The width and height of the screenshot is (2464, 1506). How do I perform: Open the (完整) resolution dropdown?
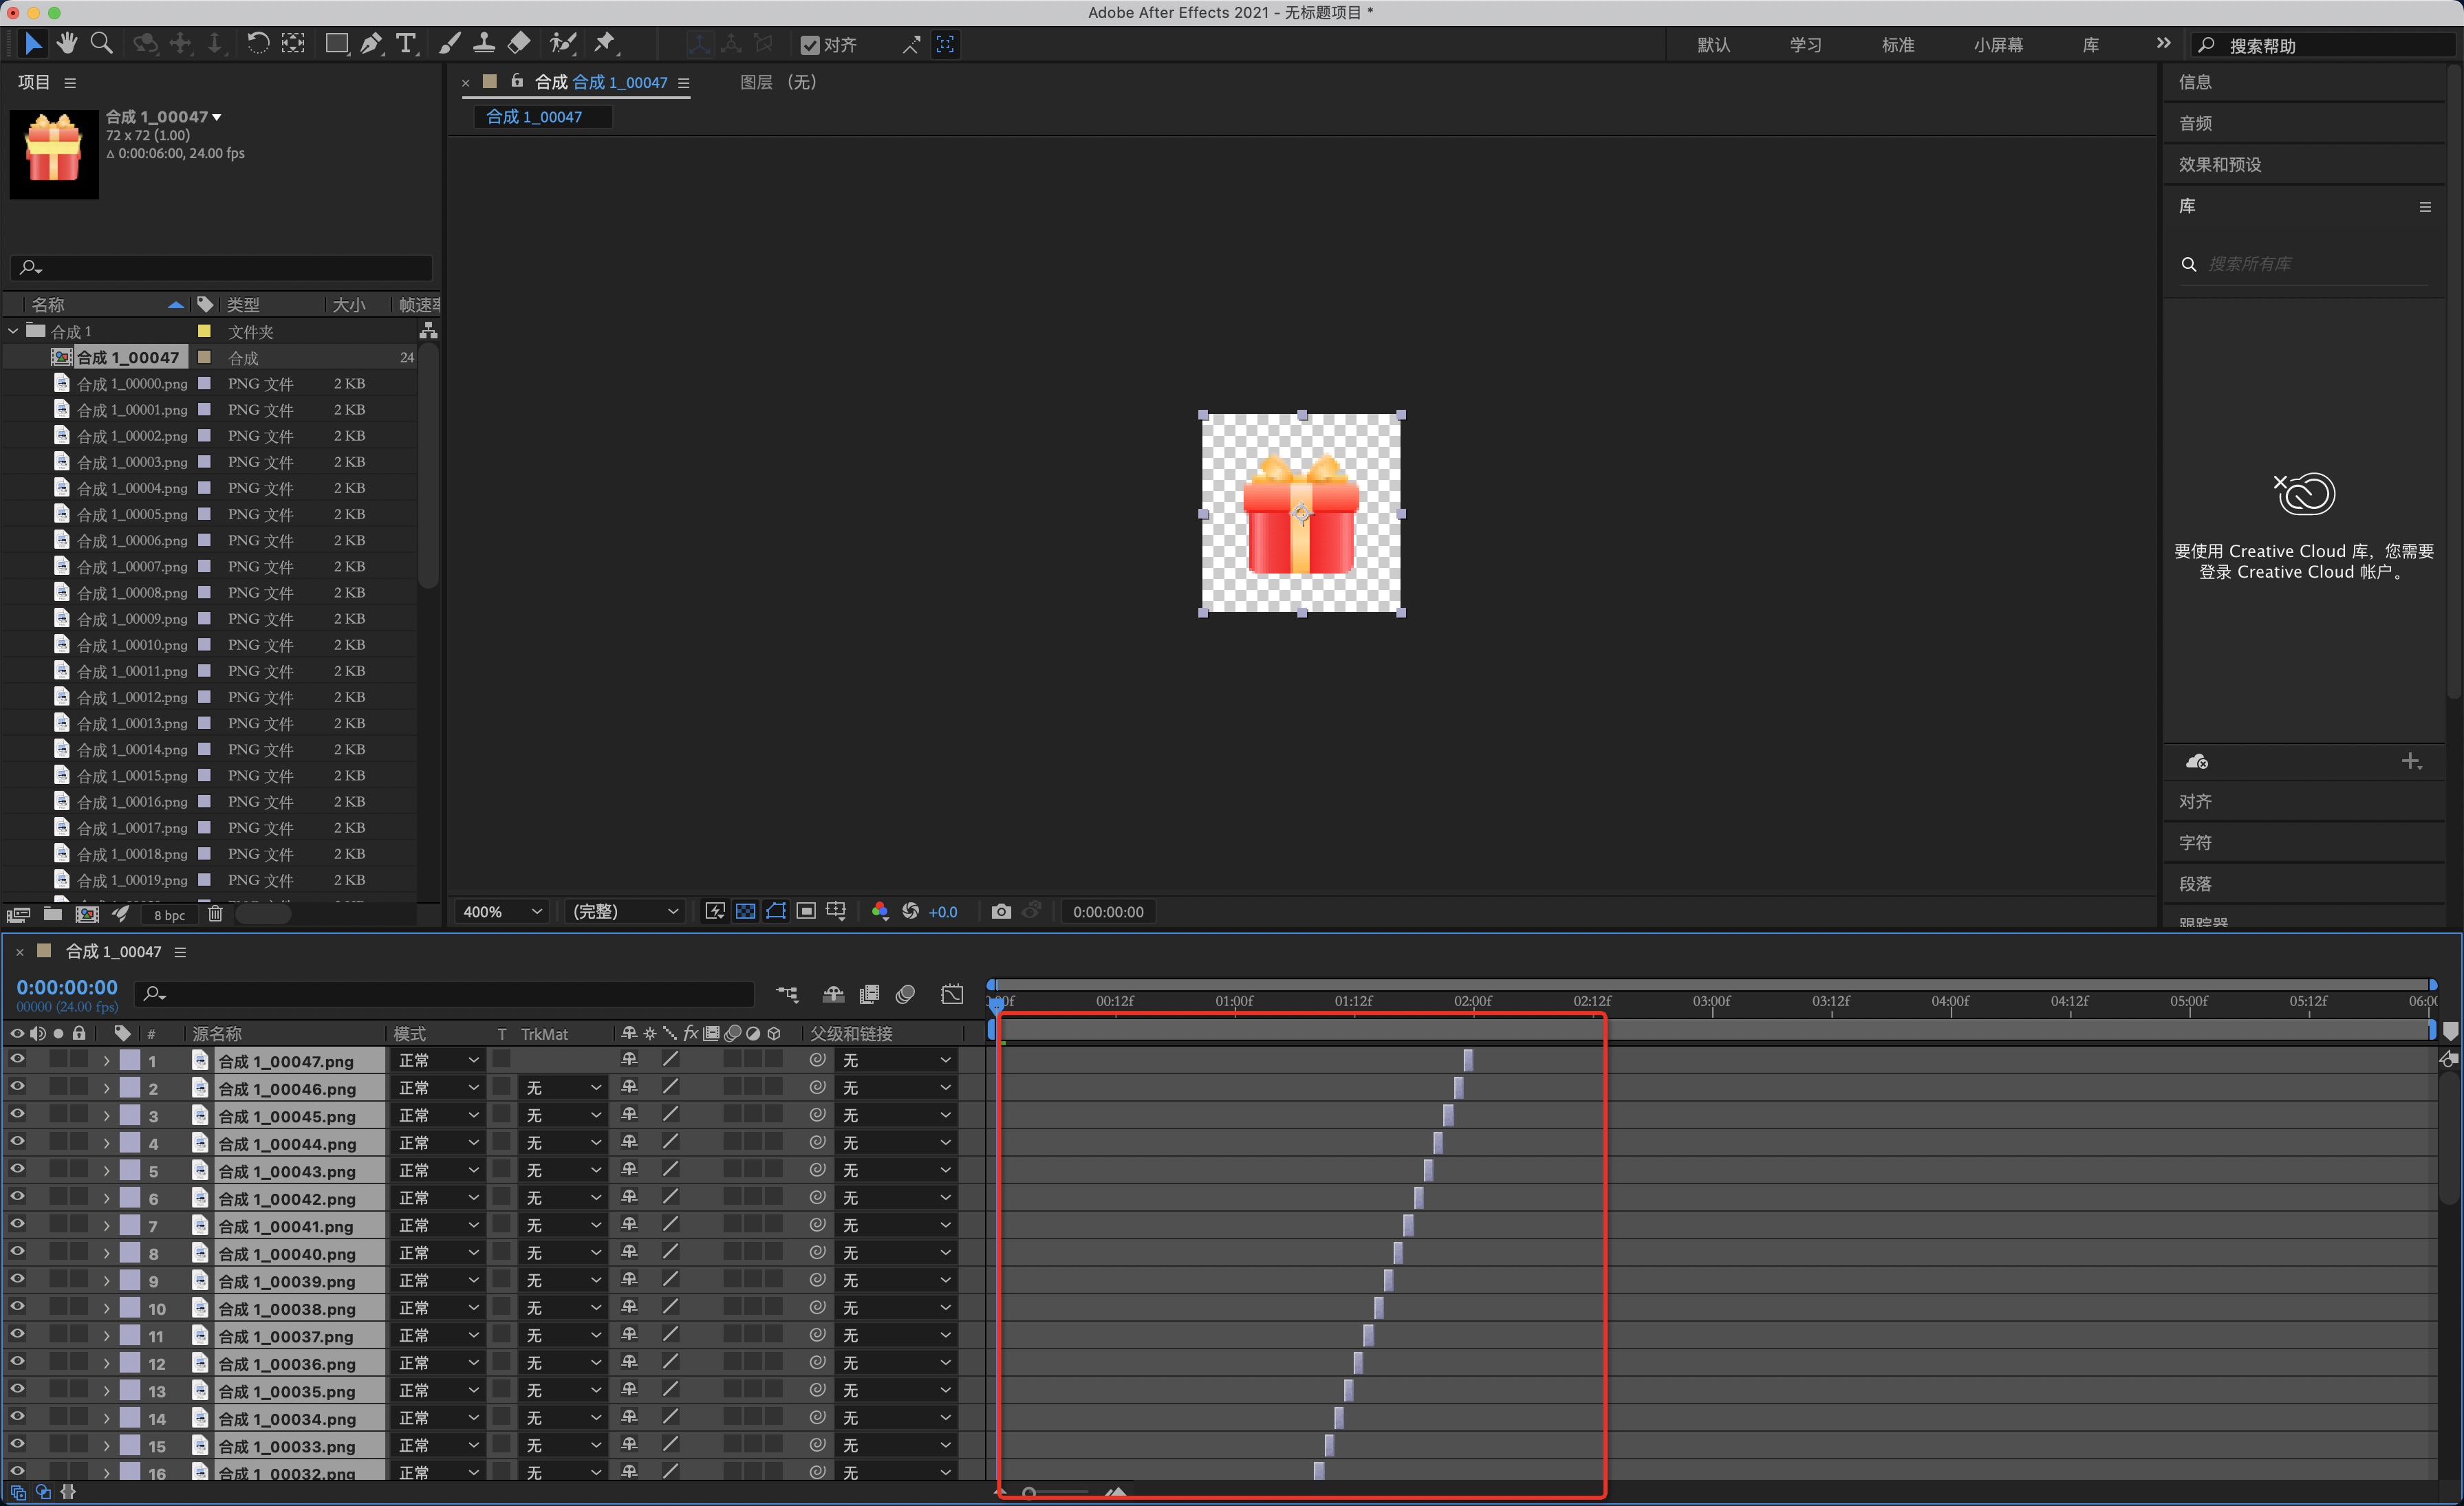point(625,911)
